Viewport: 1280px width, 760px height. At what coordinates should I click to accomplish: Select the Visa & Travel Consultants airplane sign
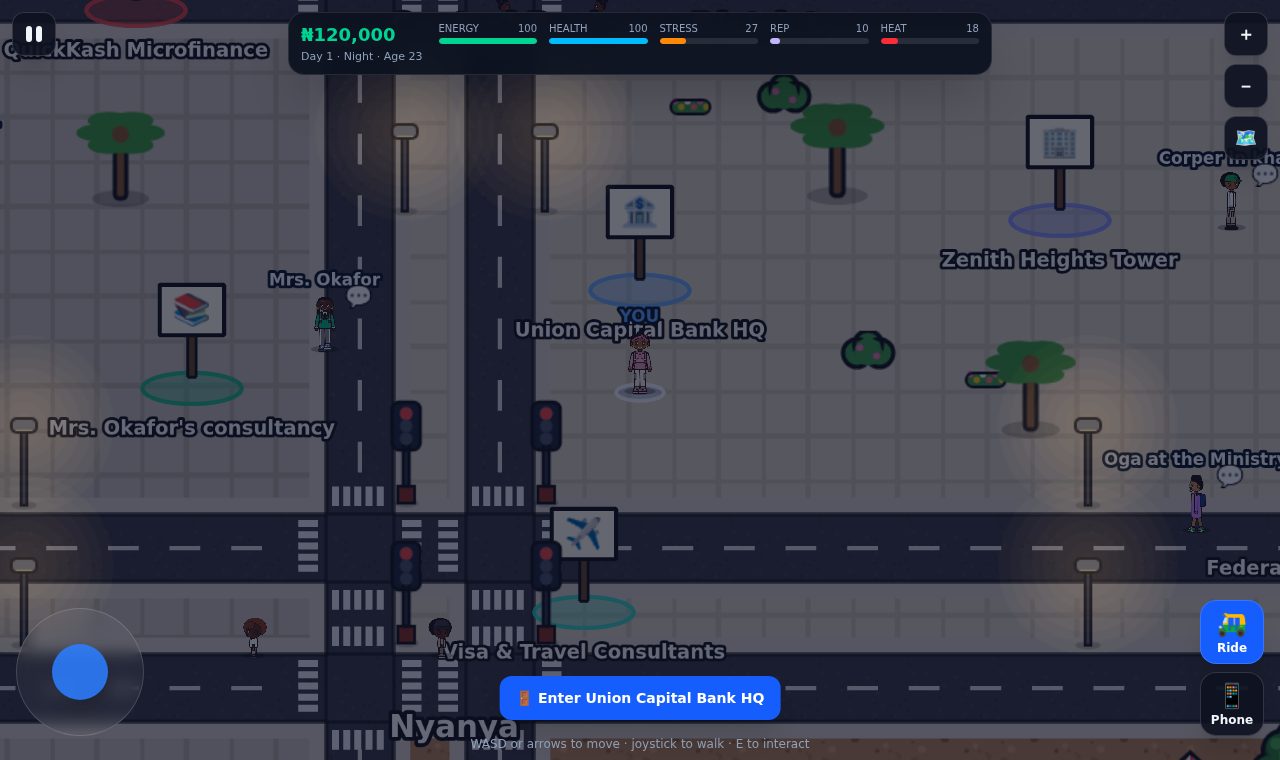point(584,534)
